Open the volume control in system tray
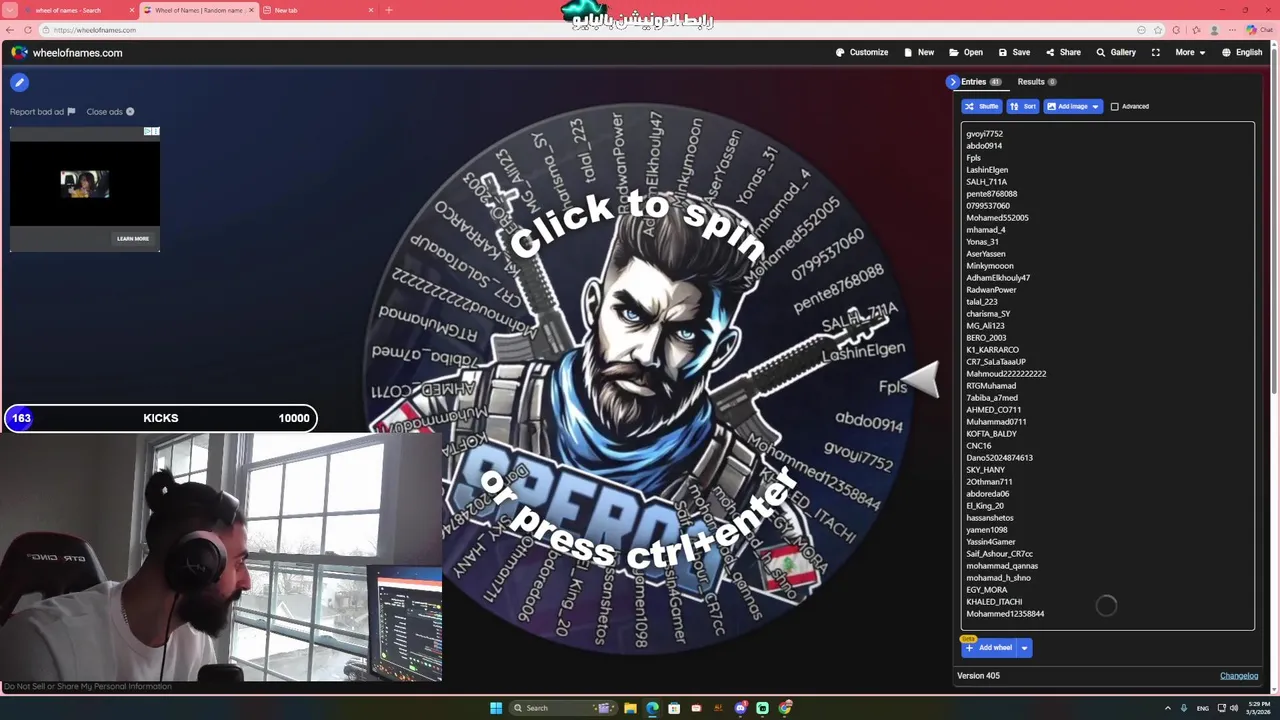Screen dimensions: 1280x720 coord(1233,708)
